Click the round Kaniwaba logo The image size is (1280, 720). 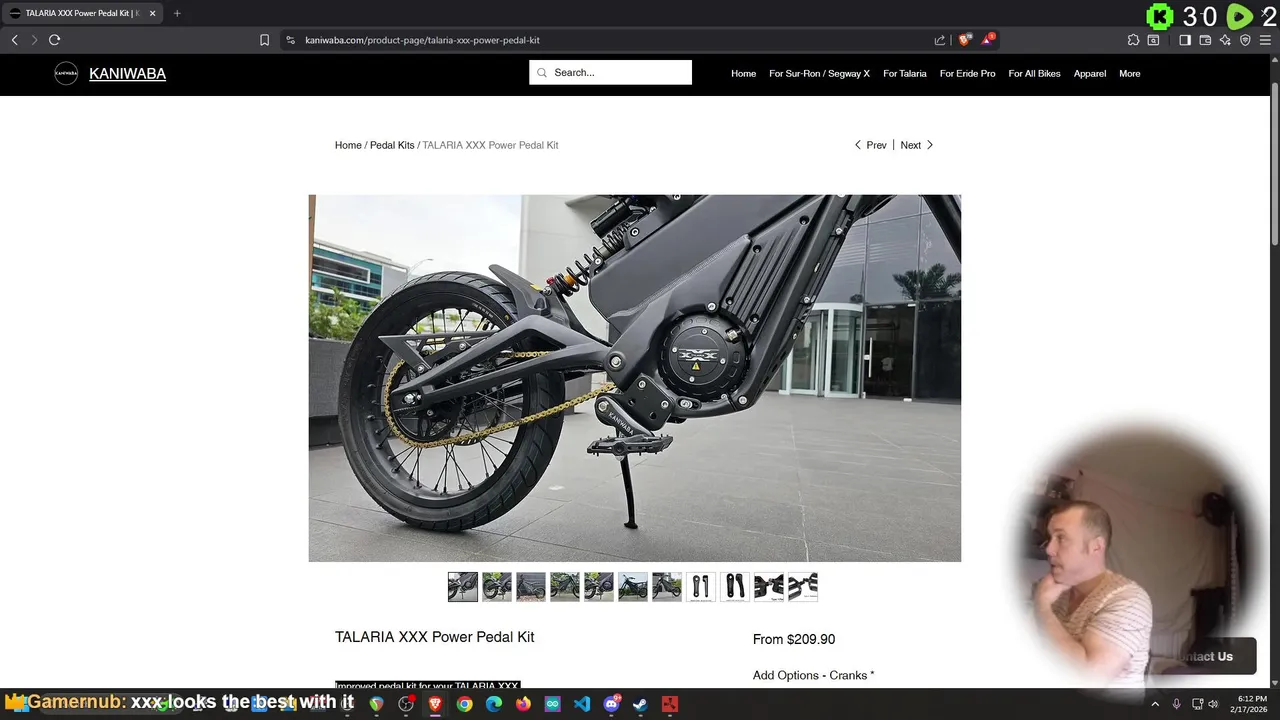tap(66, 73)
